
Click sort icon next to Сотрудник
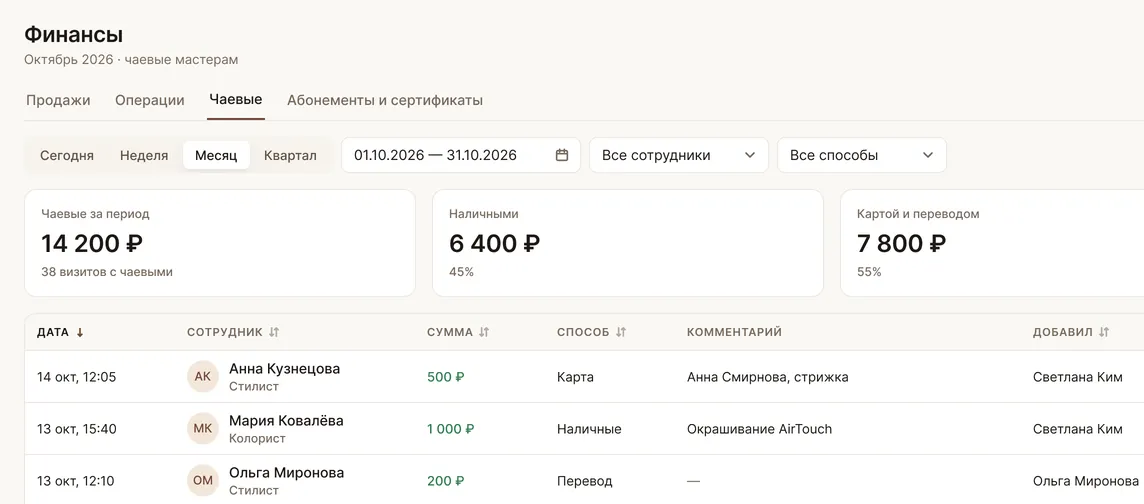(274, 332)
